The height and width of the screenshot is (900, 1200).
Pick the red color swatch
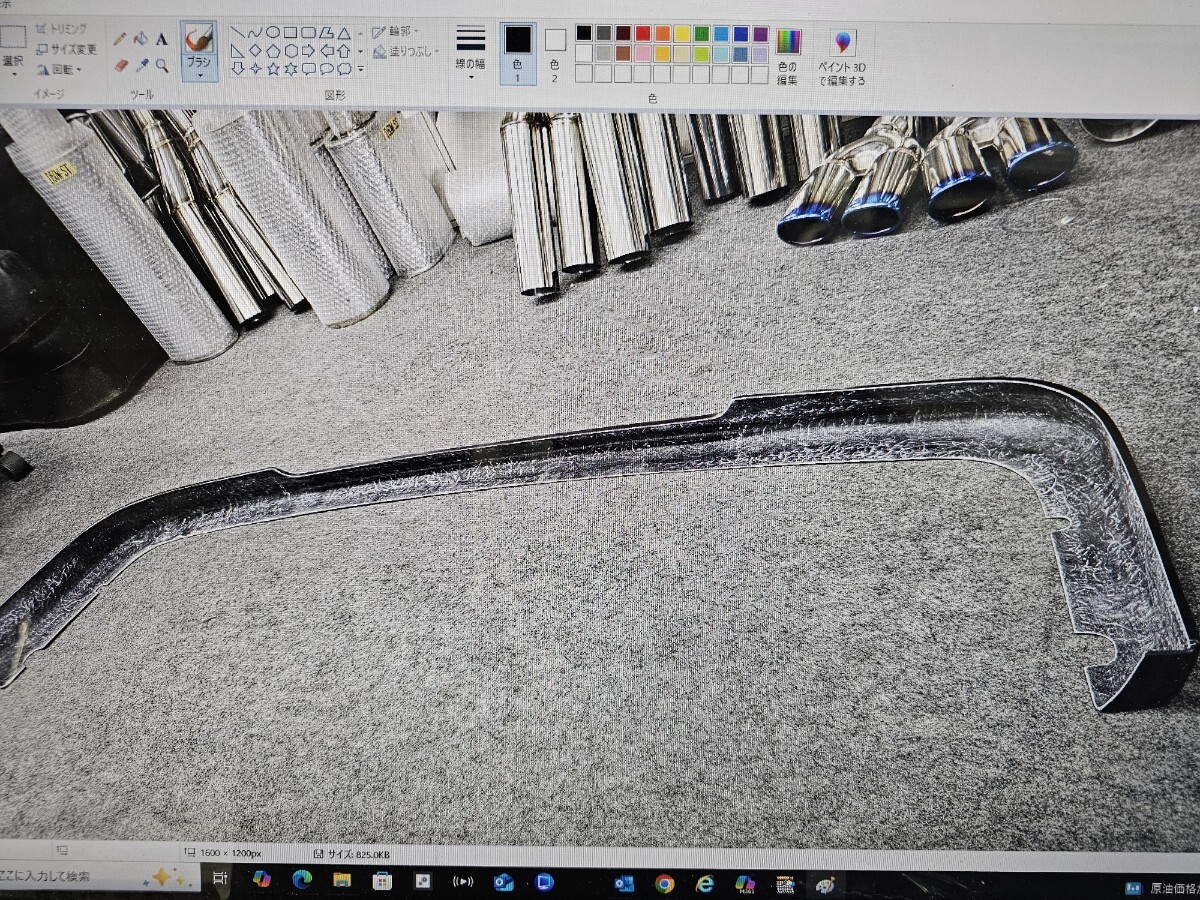[643, 34]
